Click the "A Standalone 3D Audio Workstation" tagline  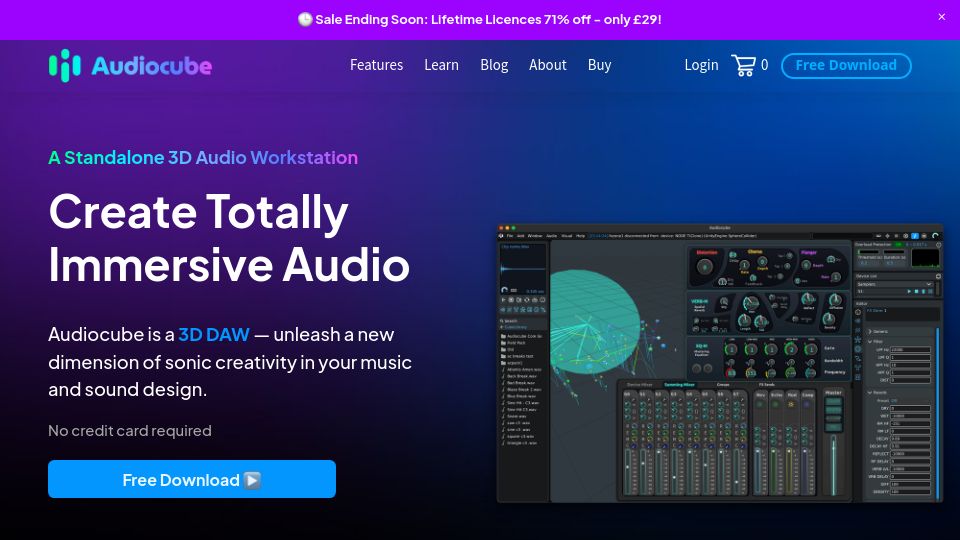[203, 157]
